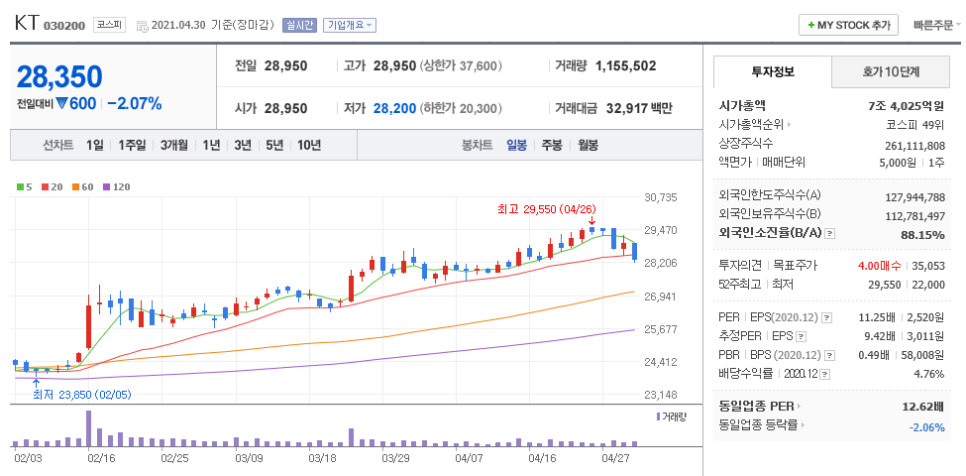The image size is (966, 476).
Task: Click the -2.07% change value
Action: (134, 103)
